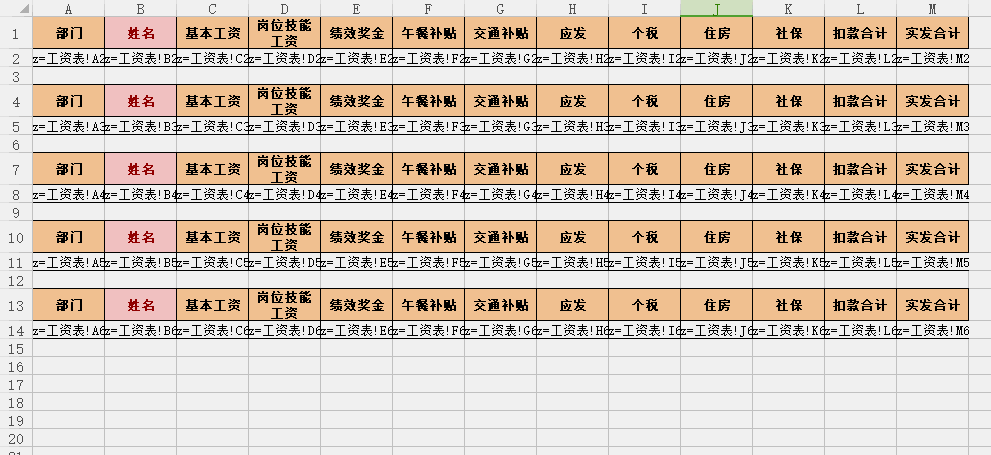Select column header M
This screenshot has width=991, height=455.
tap(933, 8)
